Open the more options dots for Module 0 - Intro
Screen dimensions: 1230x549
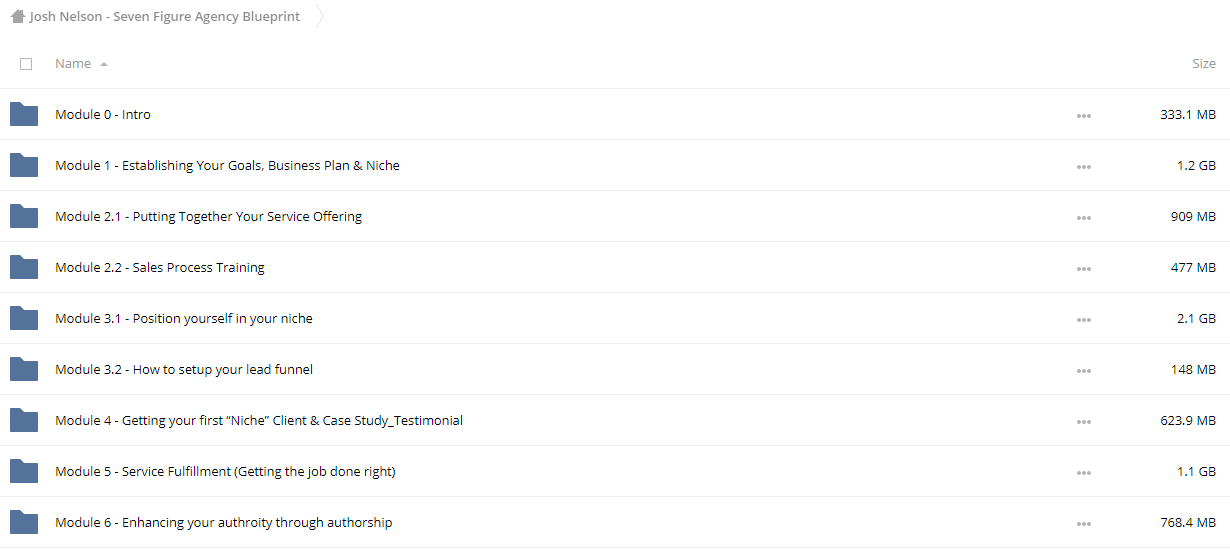1084,116
